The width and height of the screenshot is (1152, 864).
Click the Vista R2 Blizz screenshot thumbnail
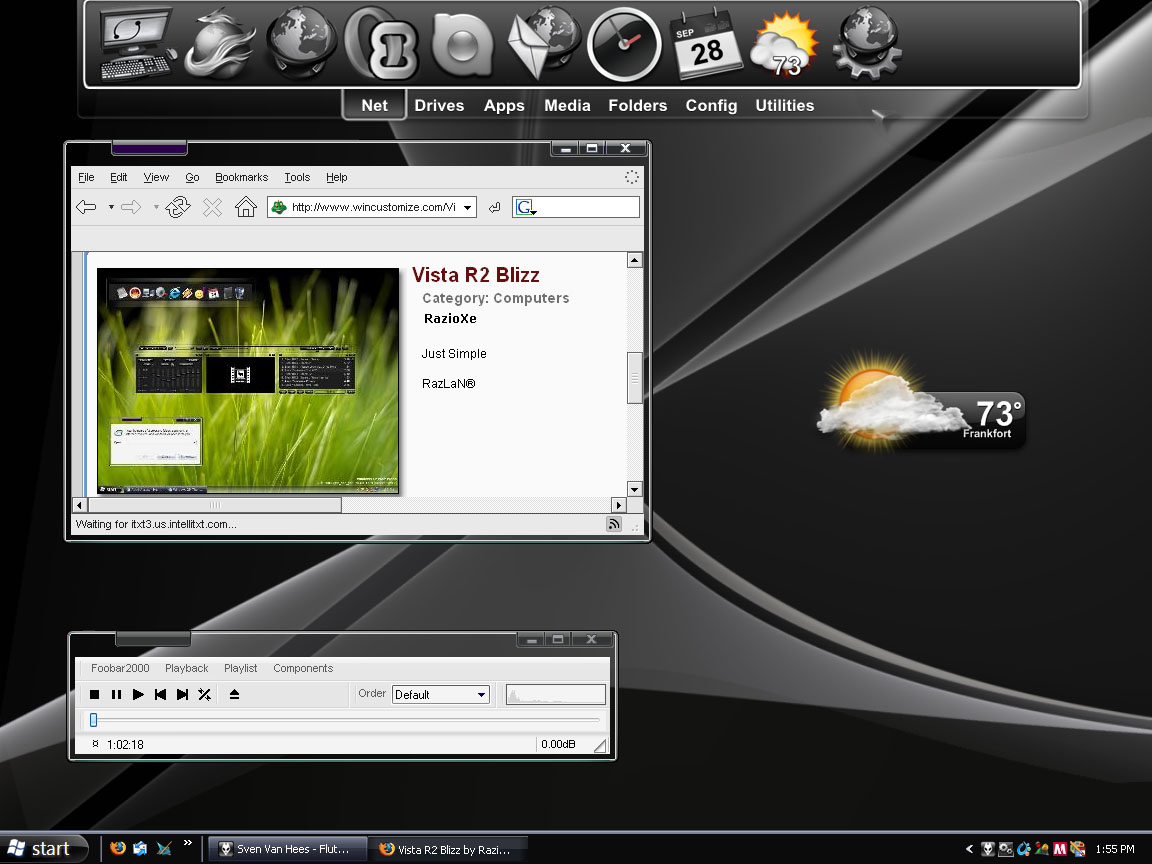click(x=248, y=381)
